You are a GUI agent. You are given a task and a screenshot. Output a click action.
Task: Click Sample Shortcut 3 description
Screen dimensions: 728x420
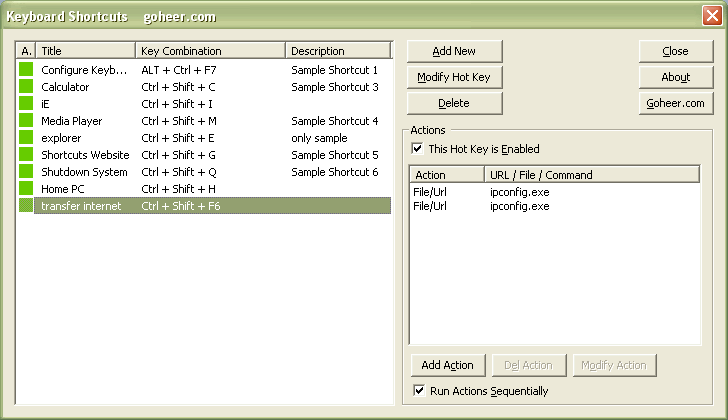click(335, 87)
